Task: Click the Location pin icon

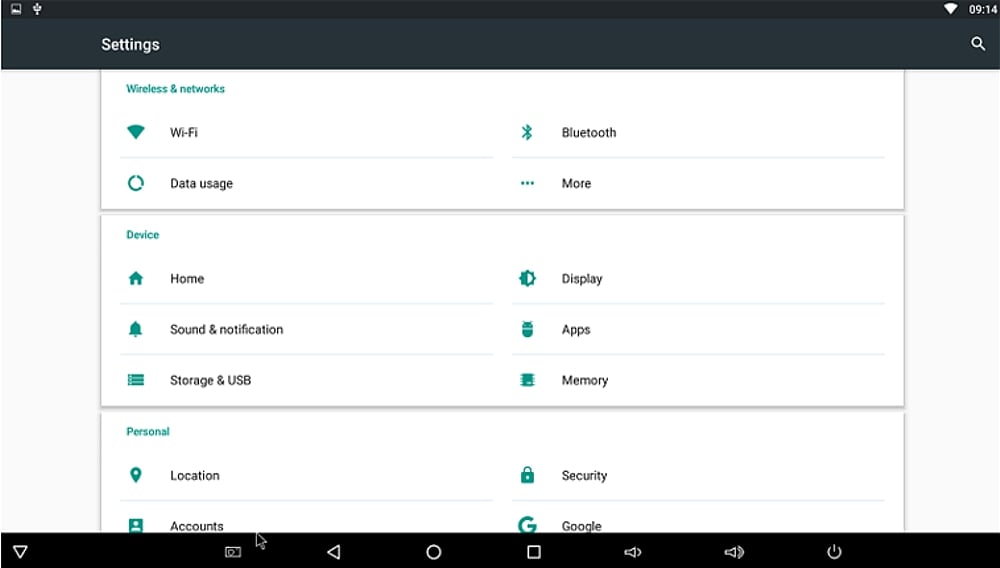Action: tap(135, 475)
